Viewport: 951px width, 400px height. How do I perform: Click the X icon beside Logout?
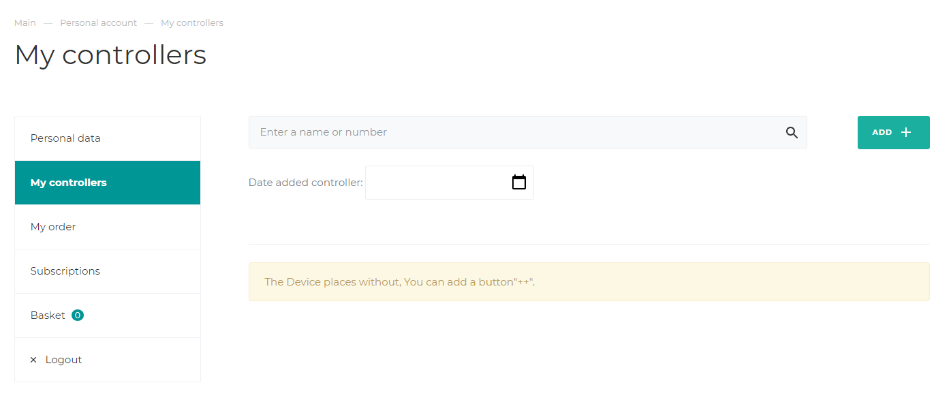tap(33, 360)
